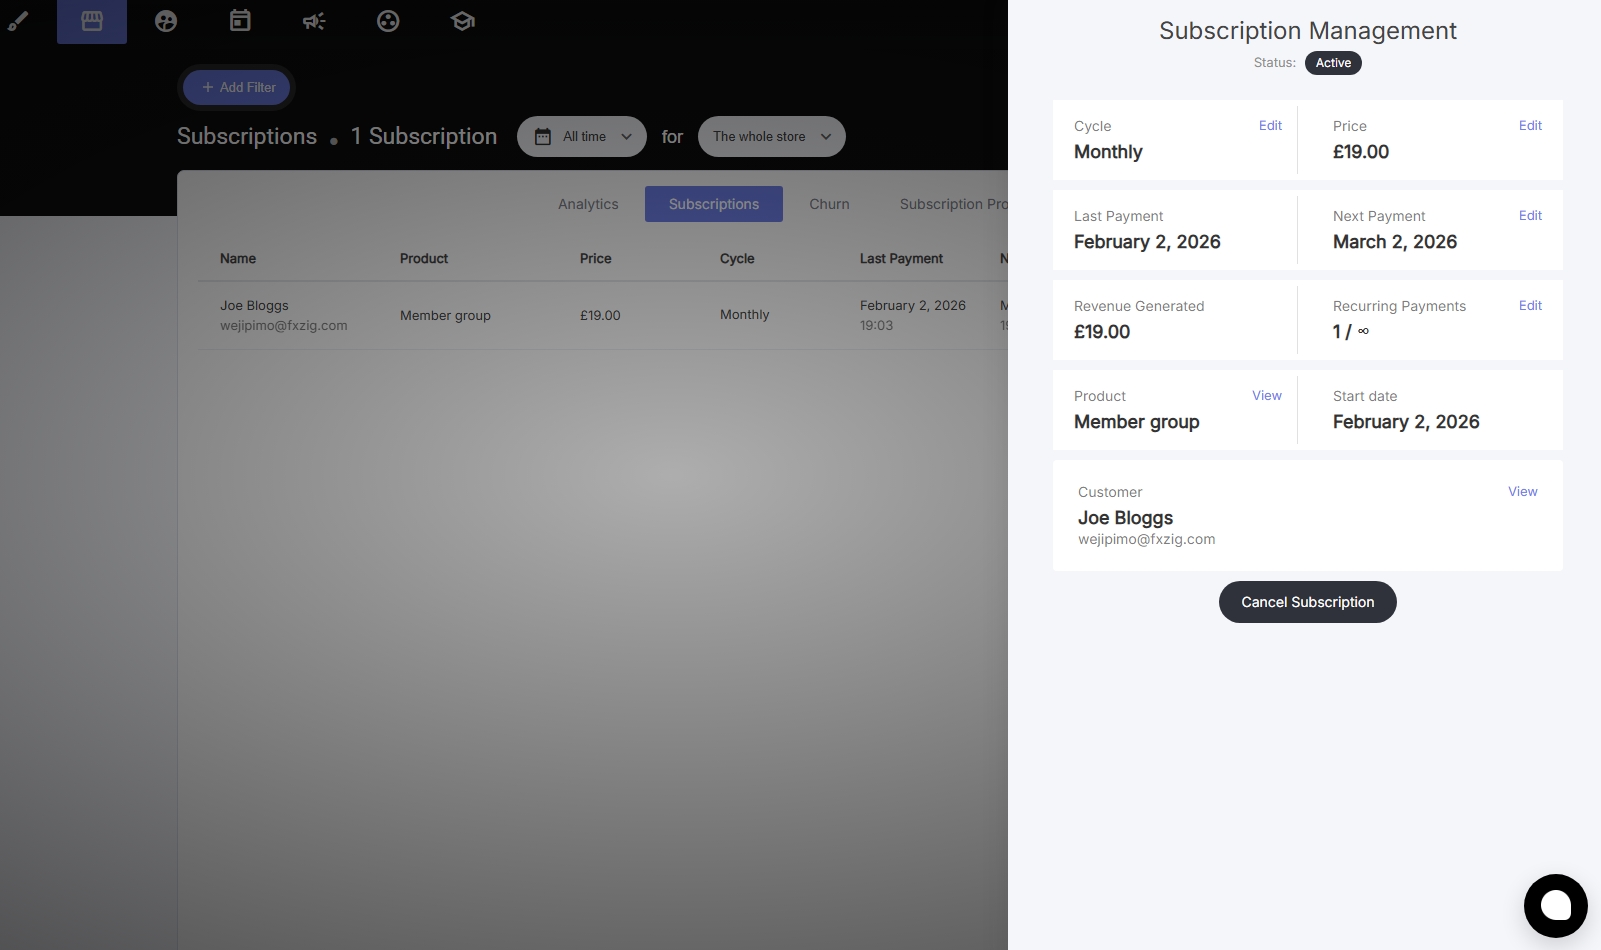Edit the subscription Price
This screenshot has height=950, width=1601.
[x=1530, y=126]
